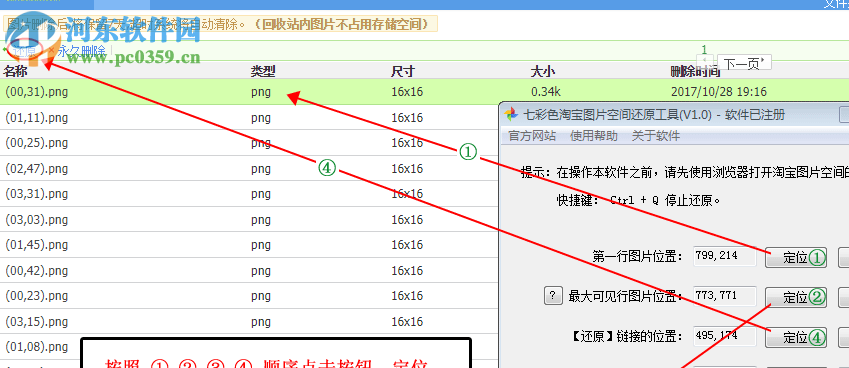The image size is (849, 368).
Task: Sort by the 大小 column header
Action: [543, 71]
